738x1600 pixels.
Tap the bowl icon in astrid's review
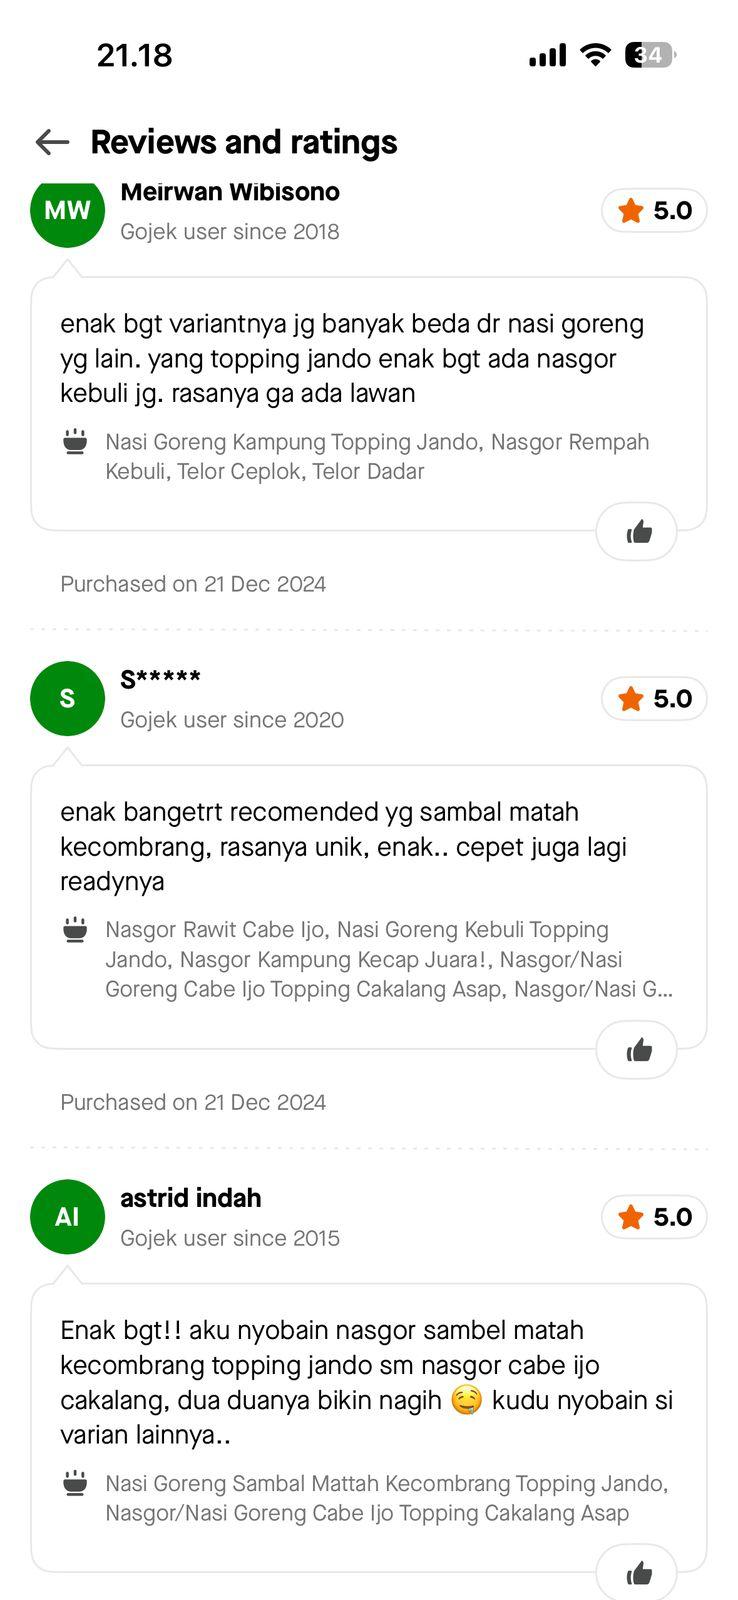point(75,1483)
